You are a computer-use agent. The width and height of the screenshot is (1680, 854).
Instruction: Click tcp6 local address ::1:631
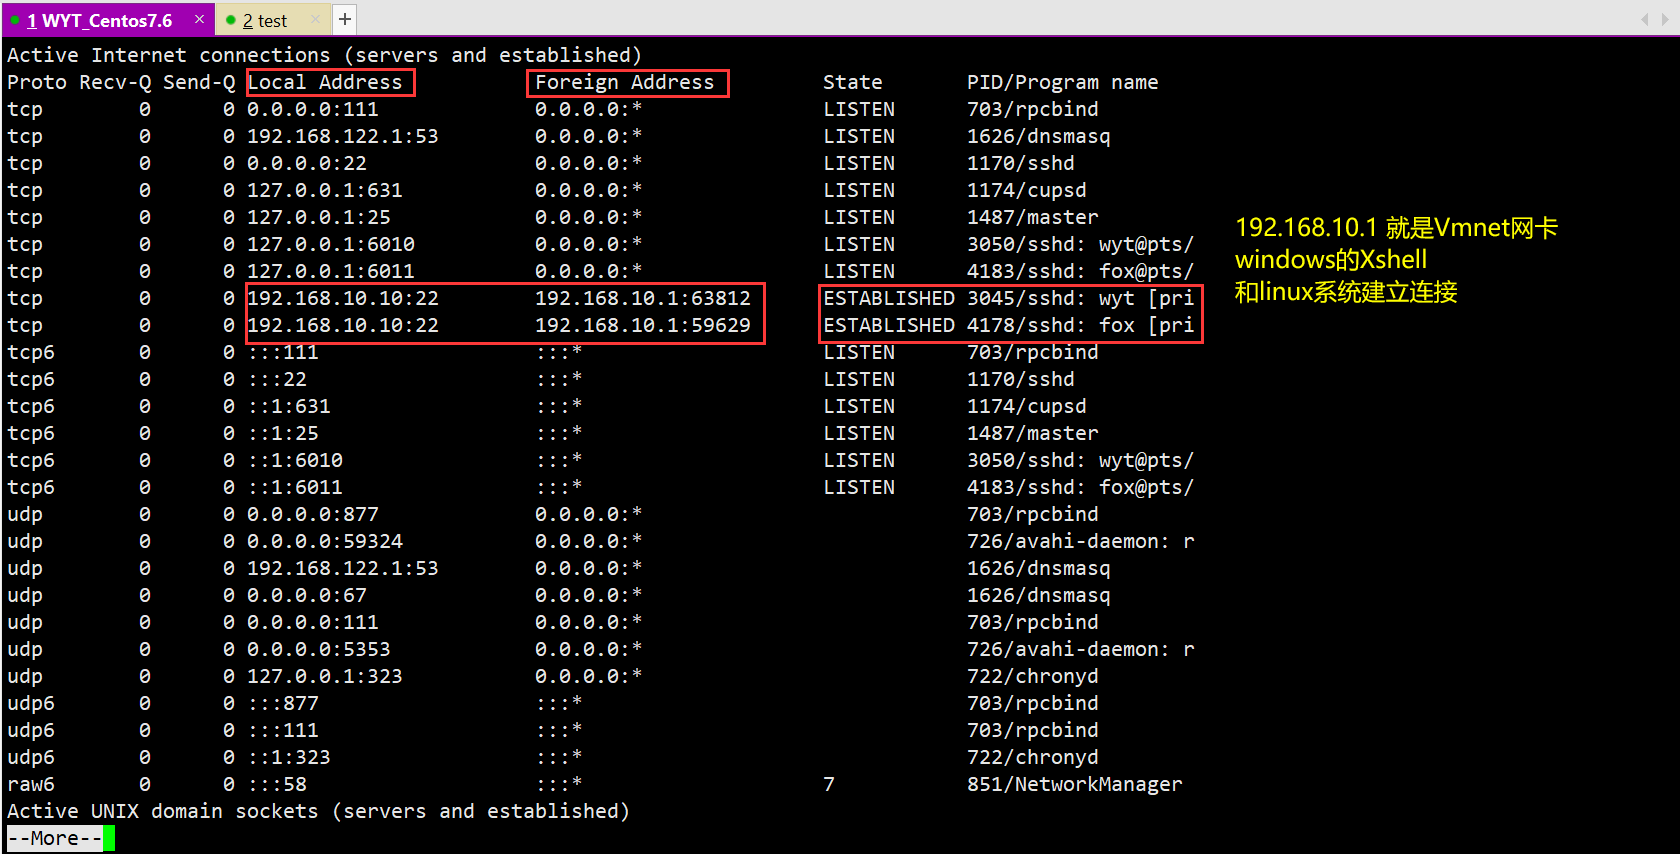point(289,406)
